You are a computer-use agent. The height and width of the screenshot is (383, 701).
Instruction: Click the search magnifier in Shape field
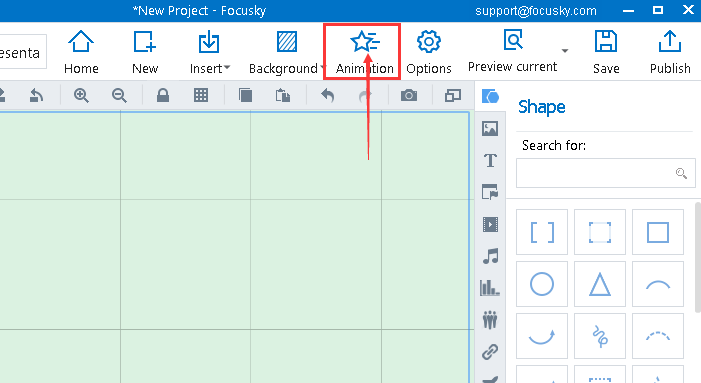tap(681, 173)
